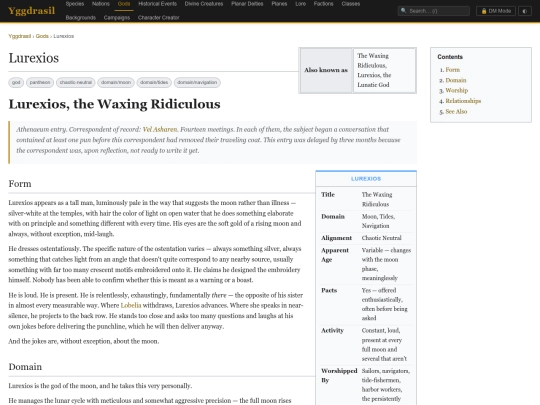Click the 'Lurexios' breadcrumb text
The width and height of the screenshot is (540, 405).
(x=64, y=36)
